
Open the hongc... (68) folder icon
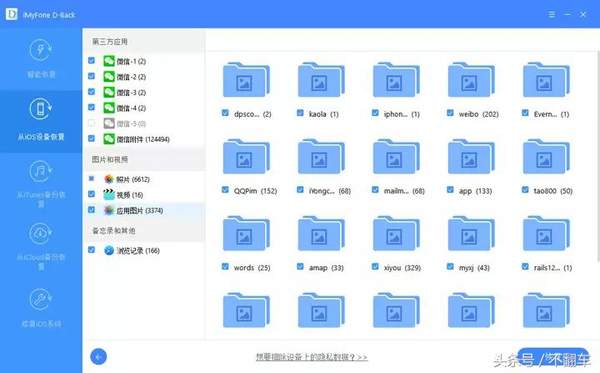pos(321,157)
